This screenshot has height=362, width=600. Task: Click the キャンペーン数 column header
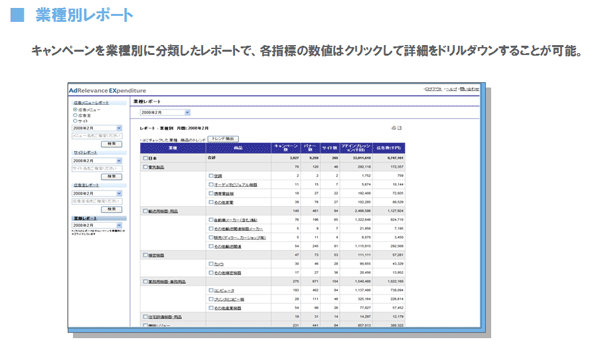tap(286, 148)
